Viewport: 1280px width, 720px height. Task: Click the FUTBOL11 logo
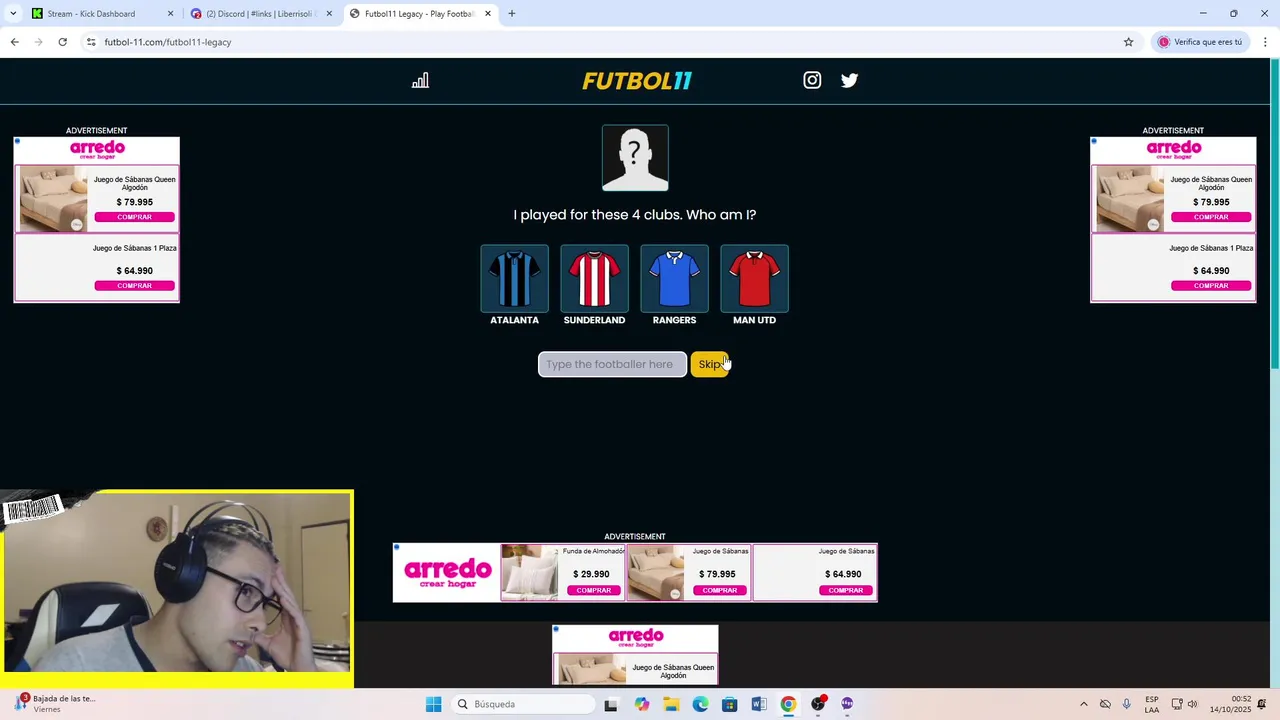637,81
